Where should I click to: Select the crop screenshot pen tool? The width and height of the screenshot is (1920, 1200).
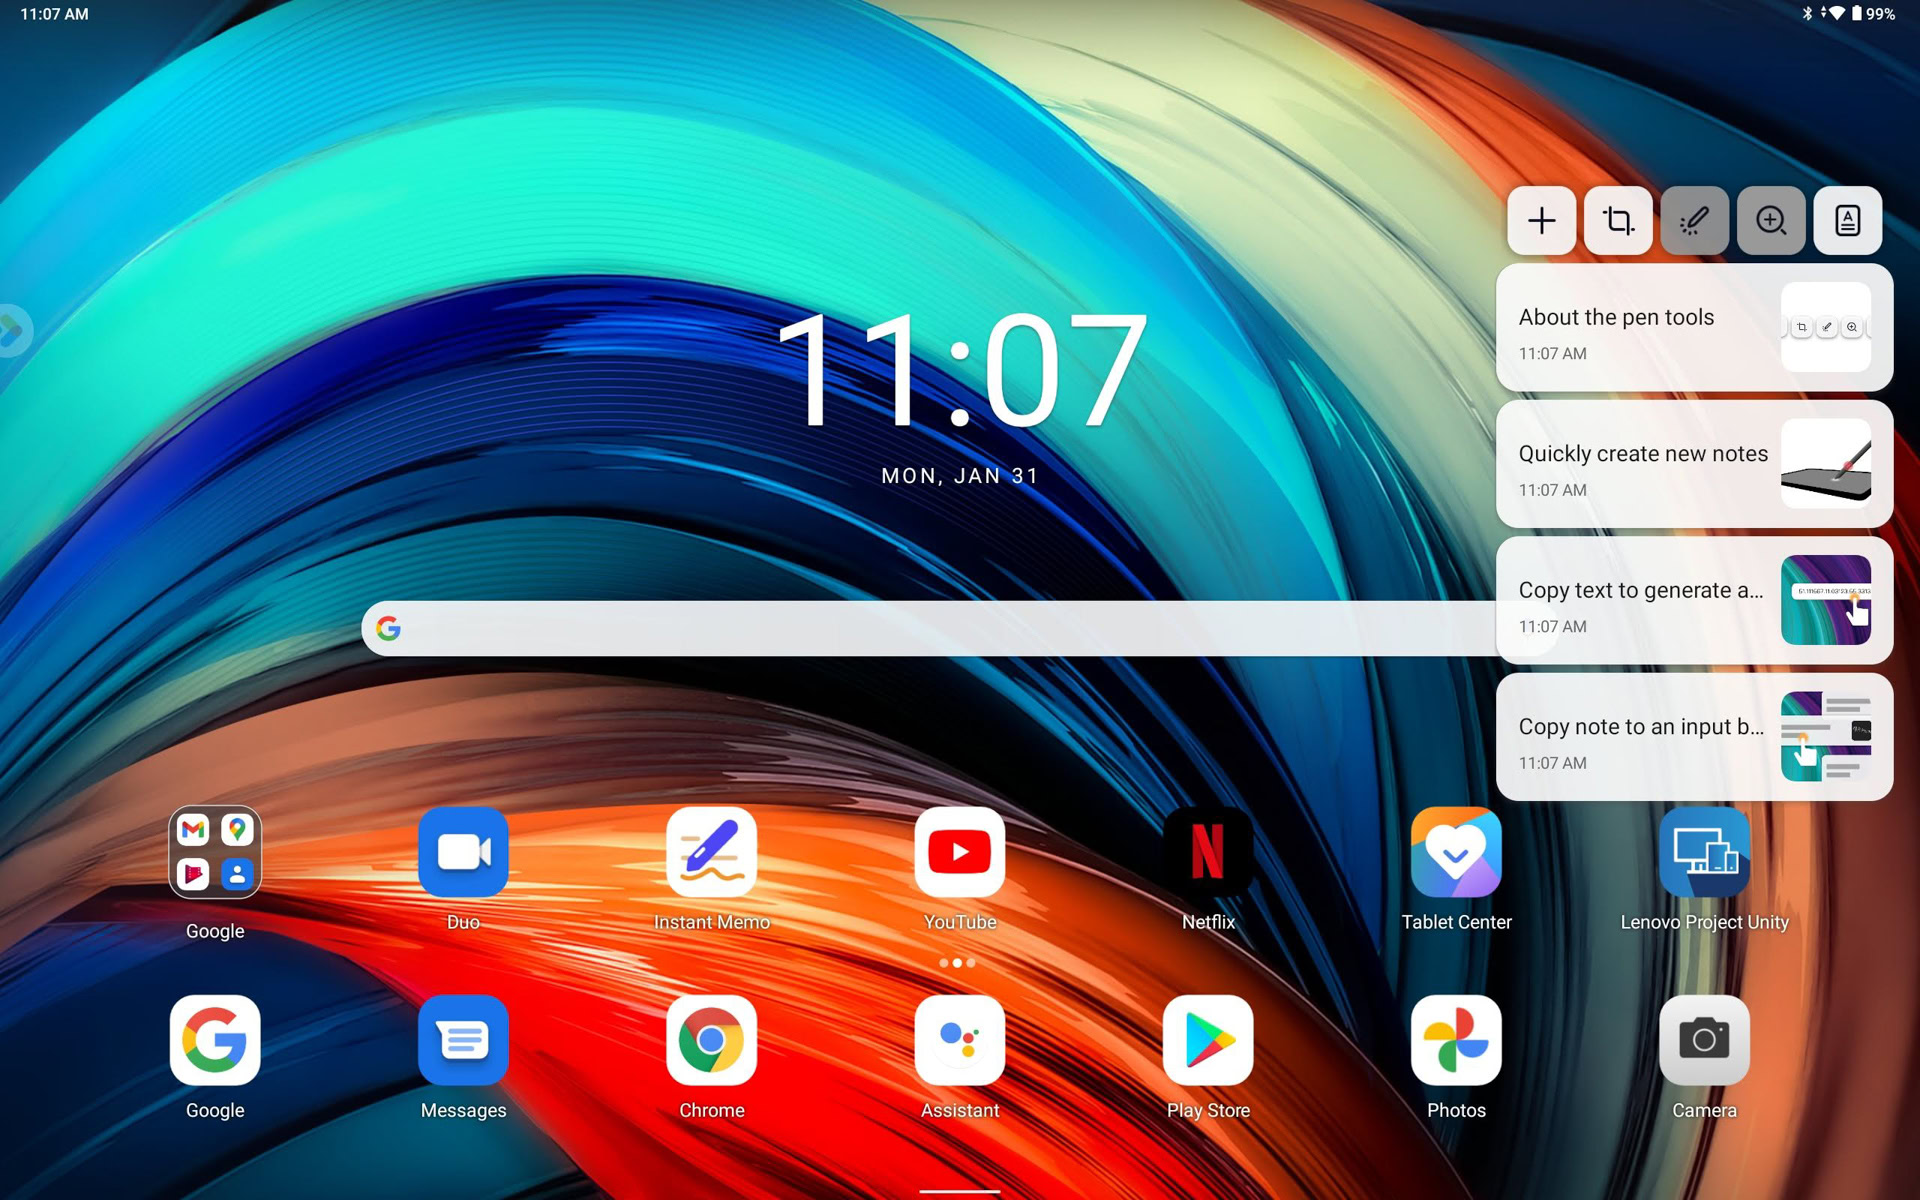coord(1618,220)
